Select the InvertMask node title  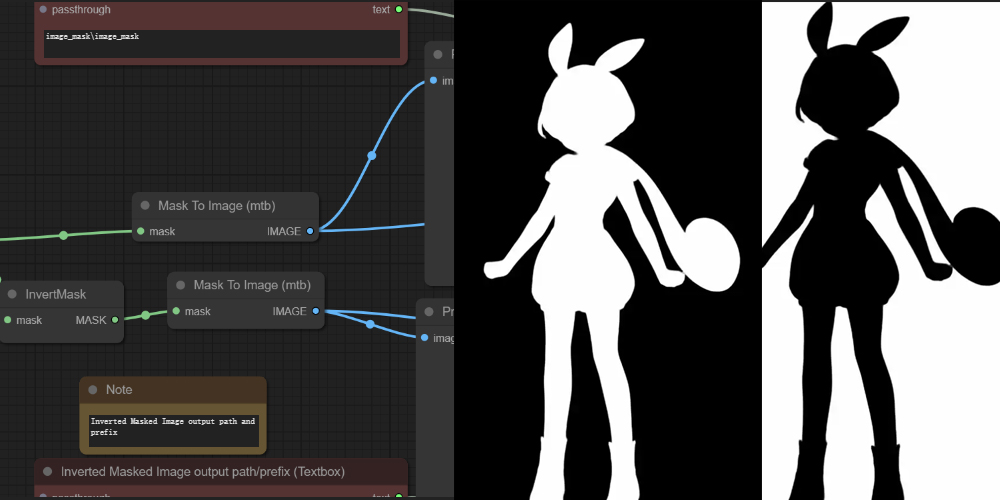55,294
